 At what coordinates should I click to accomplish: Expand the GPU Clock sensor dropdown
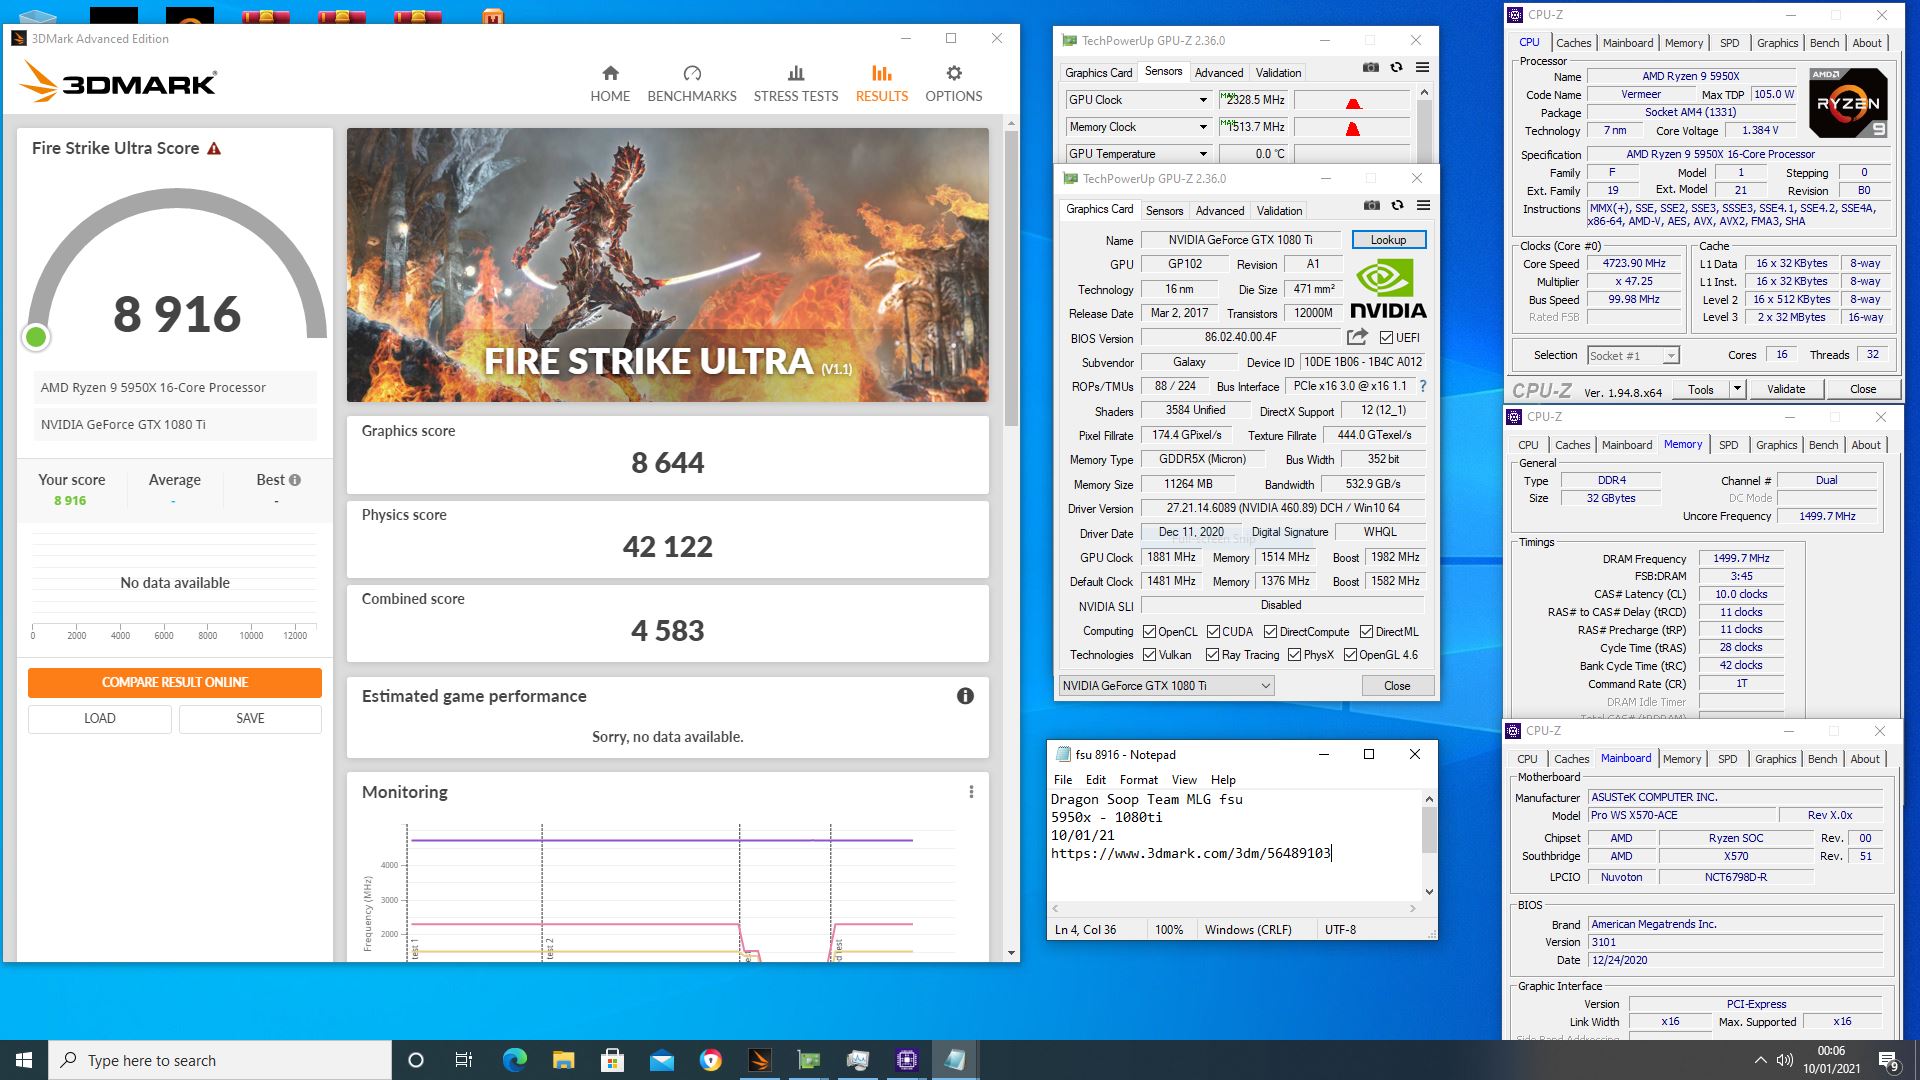[x=1203, y=100]
